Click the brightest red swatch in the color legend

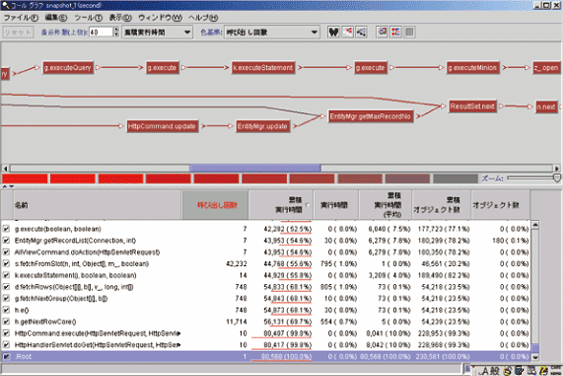click(25, 178)
